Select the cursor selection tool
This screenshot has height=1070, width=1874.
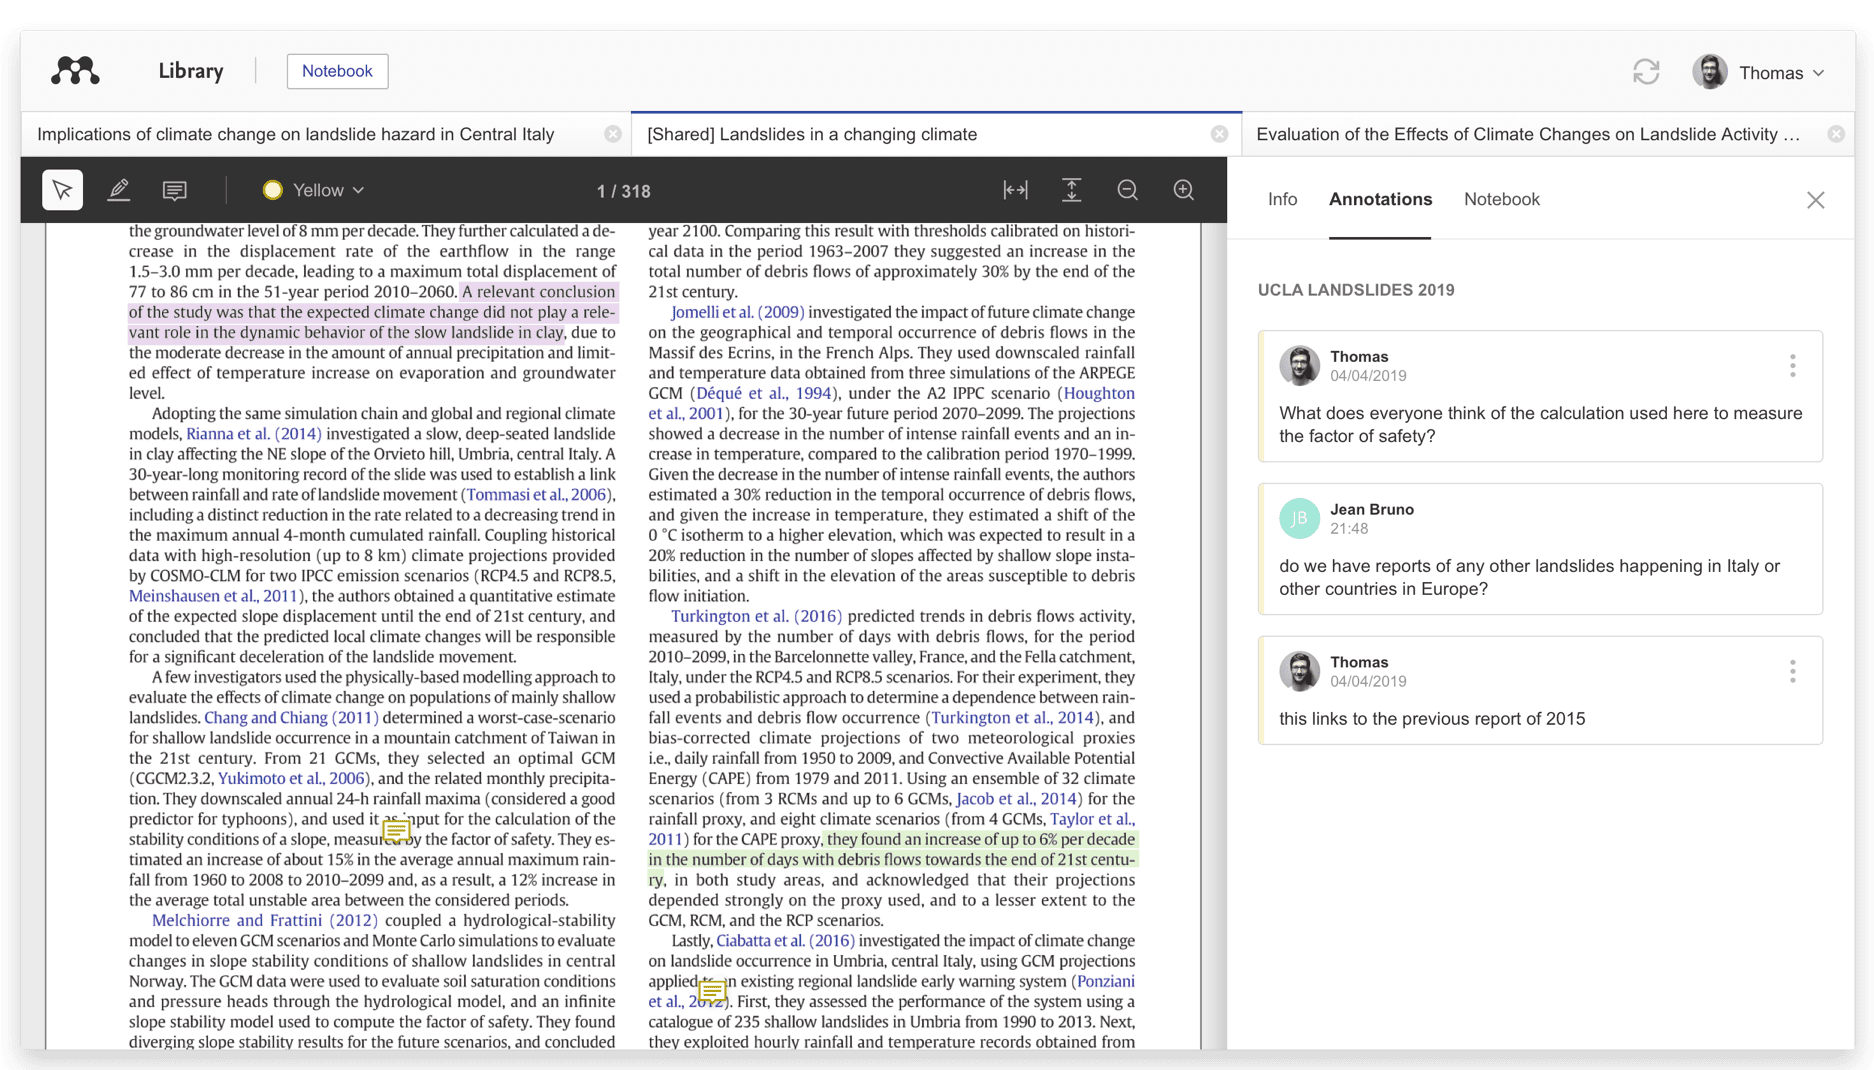coord(62,190)
